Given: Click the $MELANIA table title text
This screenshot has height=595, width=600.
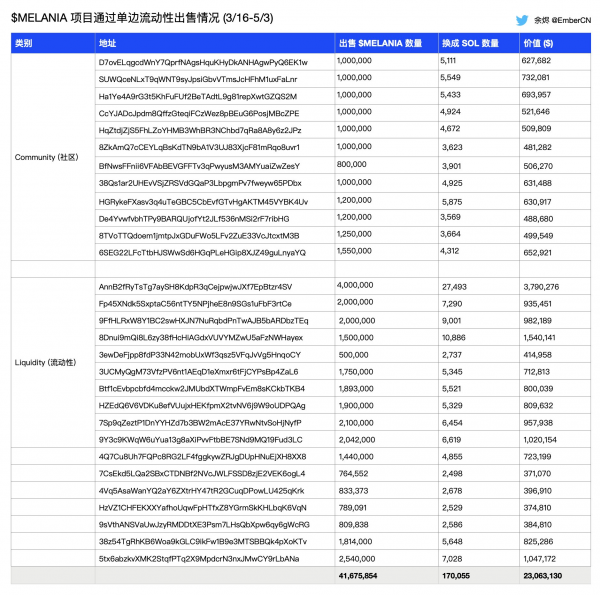Looking at the screenshot, I should tap(142, 18).
